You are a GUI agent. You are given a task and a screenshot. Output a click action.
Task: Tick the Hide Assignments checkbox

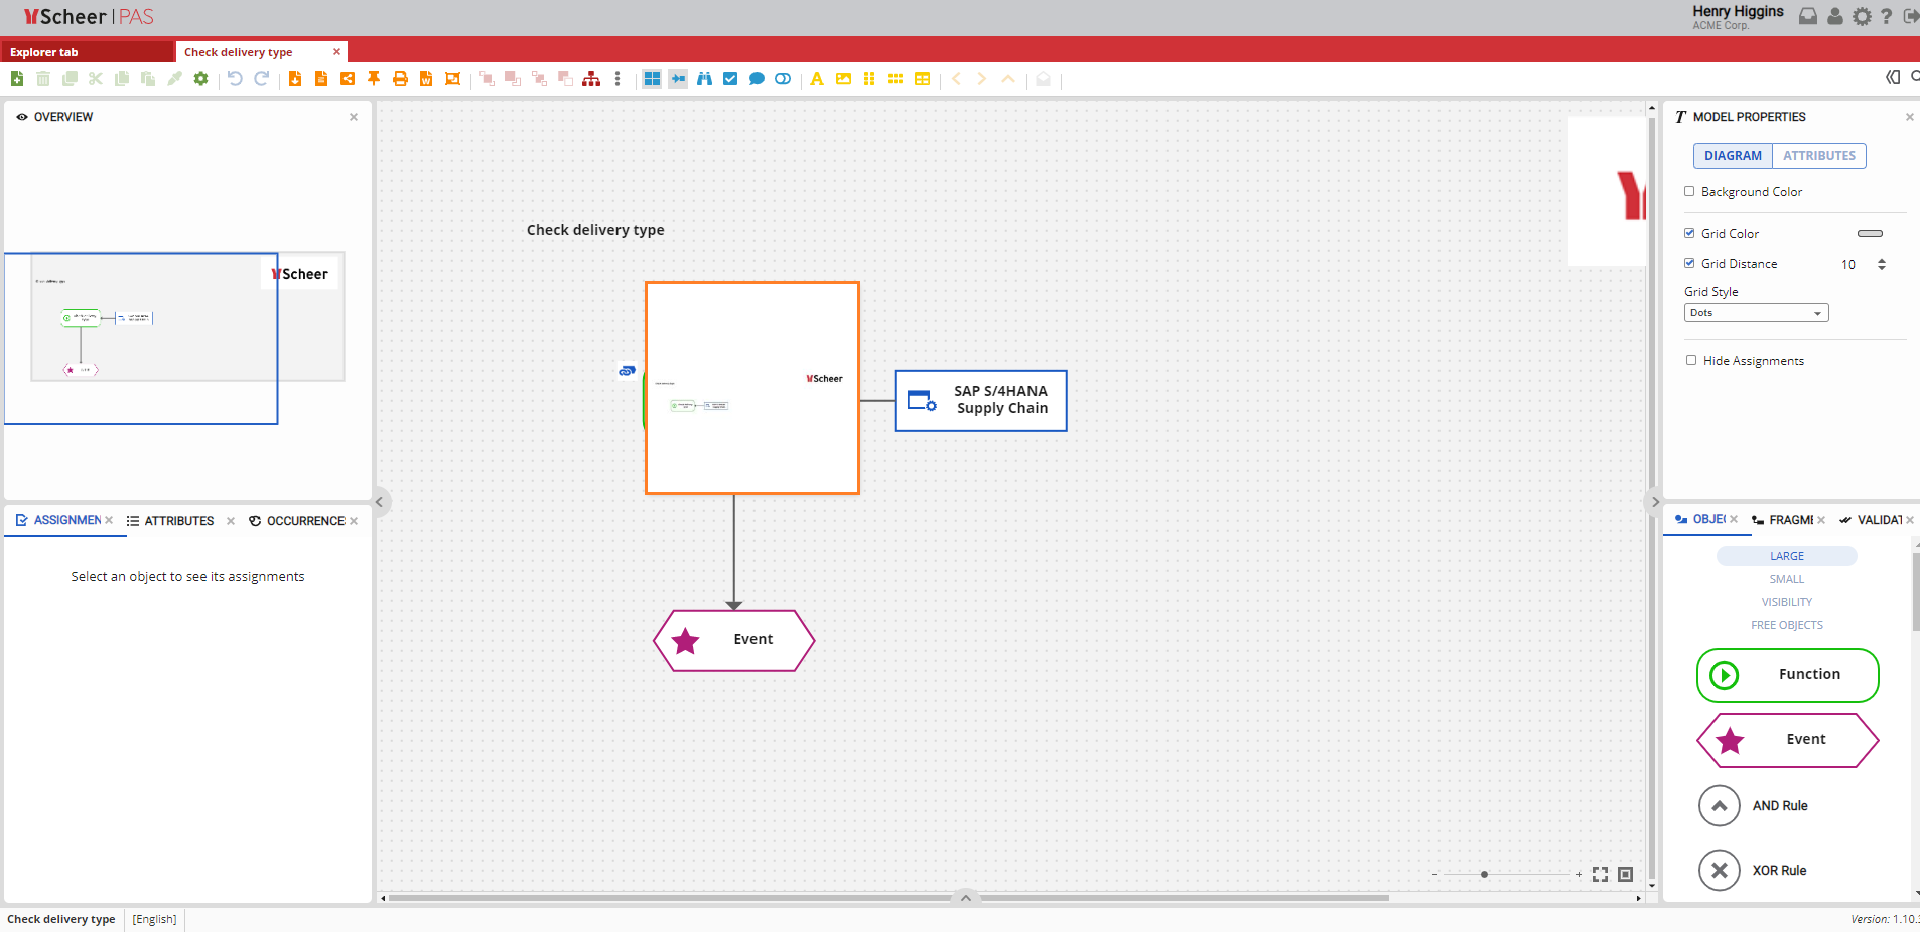[1691, 361]
